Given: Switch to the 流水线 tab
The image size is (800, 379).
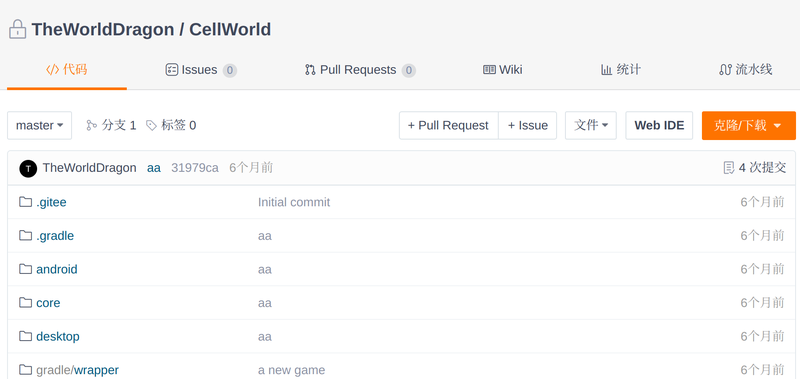Looking at the screenshot, I should coord(745,70).
